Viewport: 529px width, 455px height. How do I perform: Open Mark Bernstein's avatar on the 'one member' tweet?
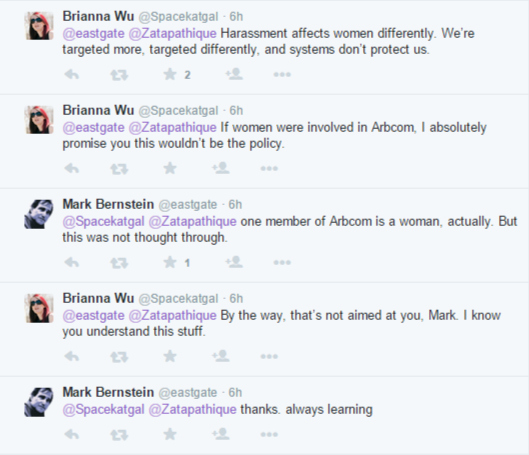click(39, 214)
